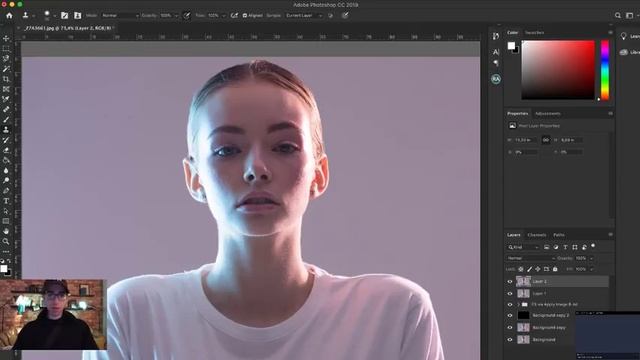
Task: Click the foreground color swatch in Color panel
Action: [511, 46]
